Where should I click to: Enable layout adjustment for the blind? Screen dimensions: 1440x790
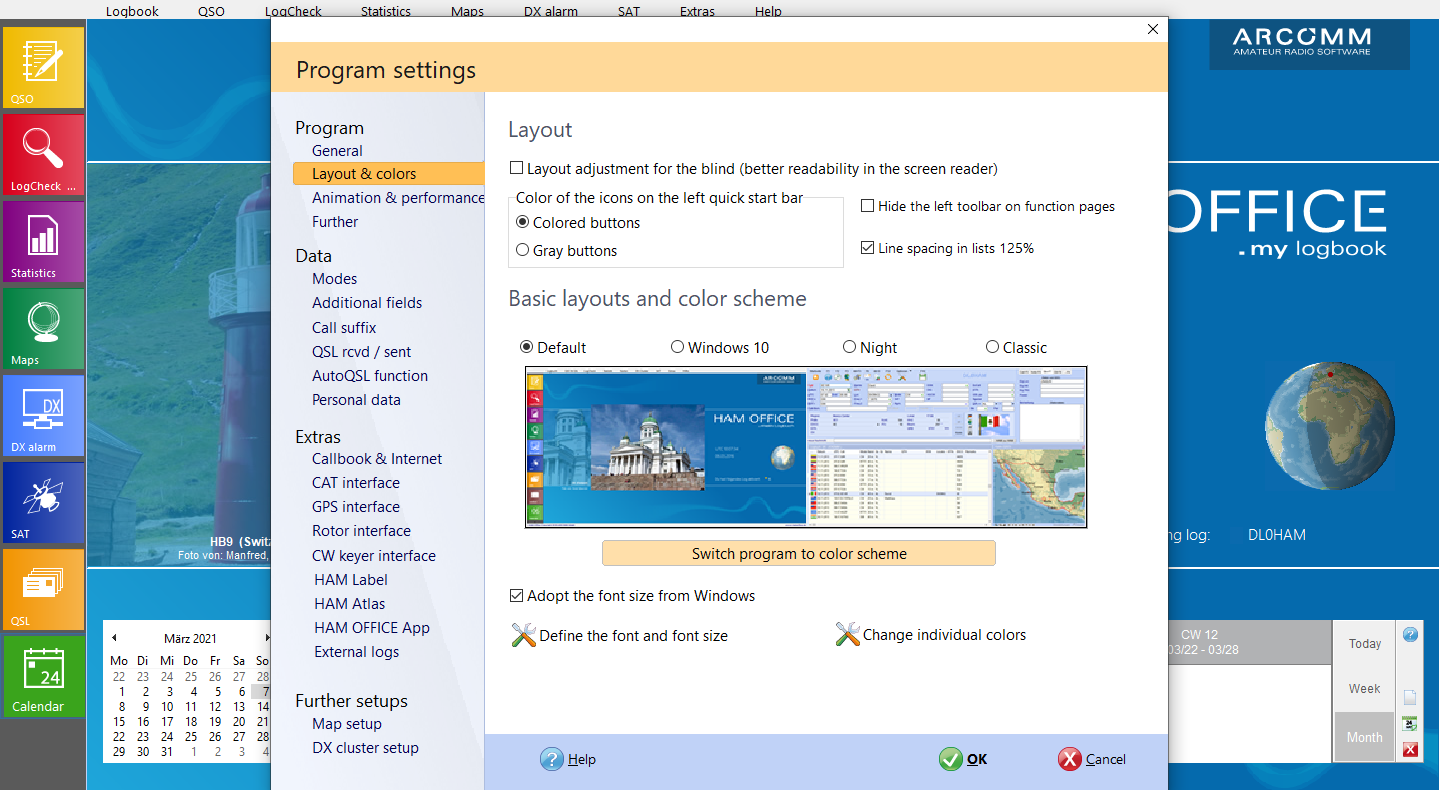pos(517,169)
